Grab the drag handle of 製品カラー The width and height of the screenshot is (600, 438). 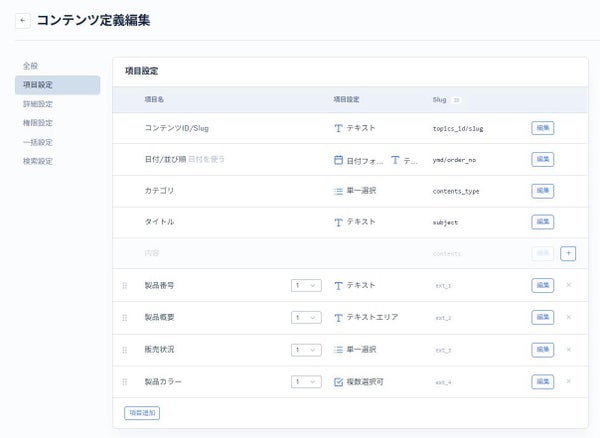pos(125,382)
